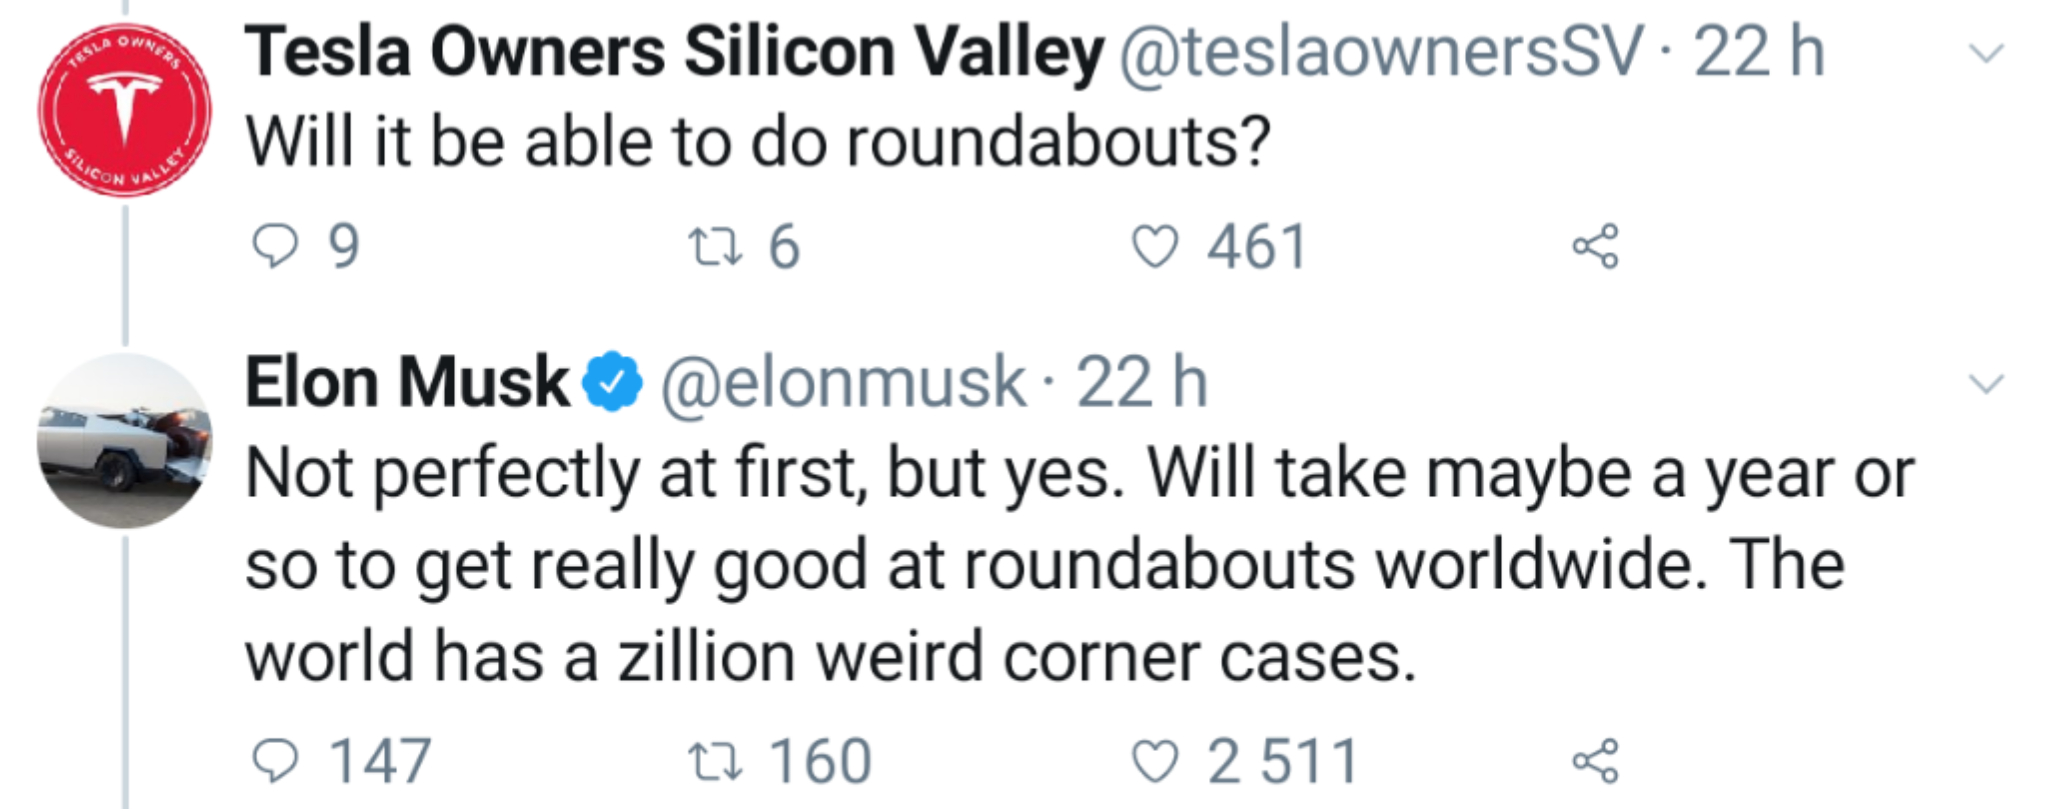Share the Tesla Owners Silicon Valley tweet

click(x=1595, y=246)
